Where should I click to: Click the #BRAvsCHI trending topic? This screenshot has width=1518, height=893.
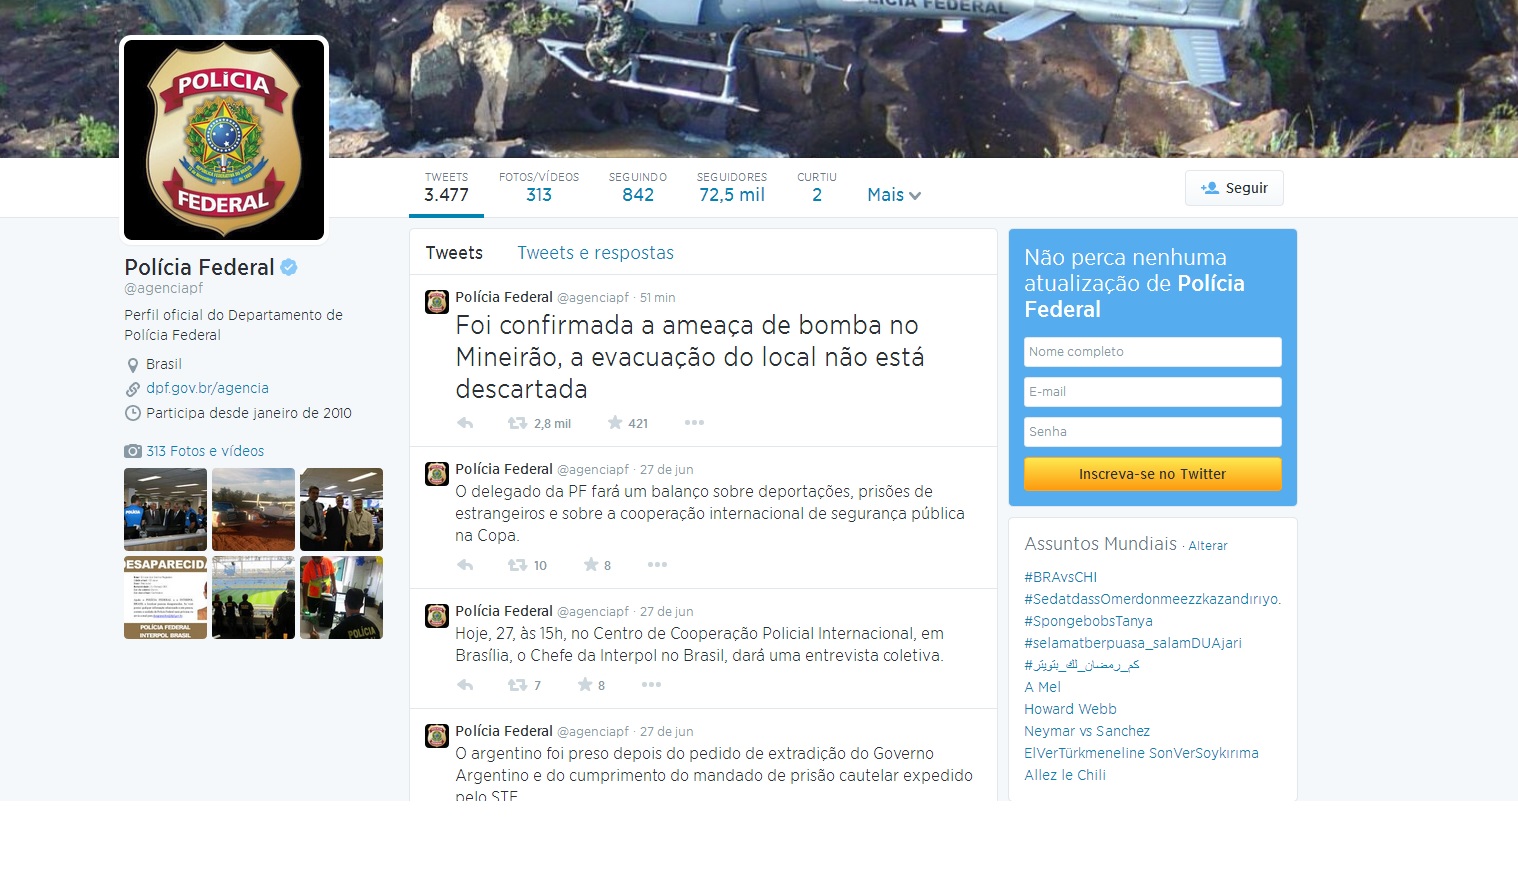(x=1060, y=577)
